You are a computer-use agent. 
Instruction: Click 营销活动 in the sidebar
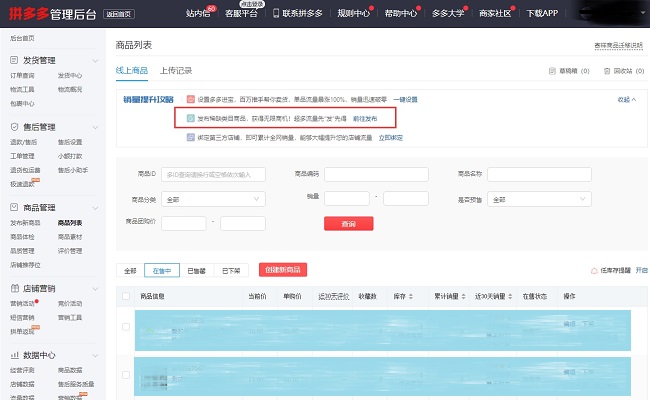coord(22,304)
